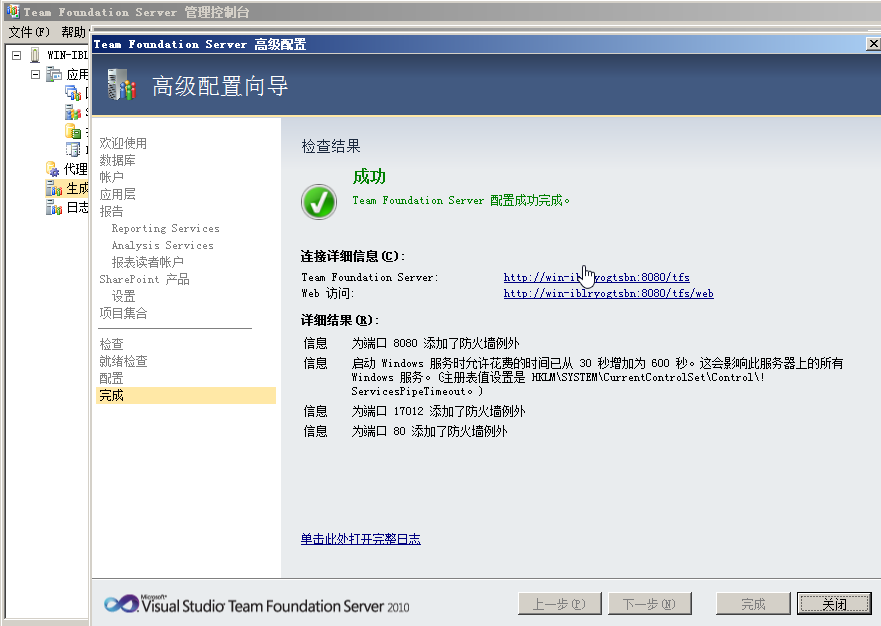Select the second child icon under the 应用 node
Screen dimensions: 881x626
click(72, 112)
